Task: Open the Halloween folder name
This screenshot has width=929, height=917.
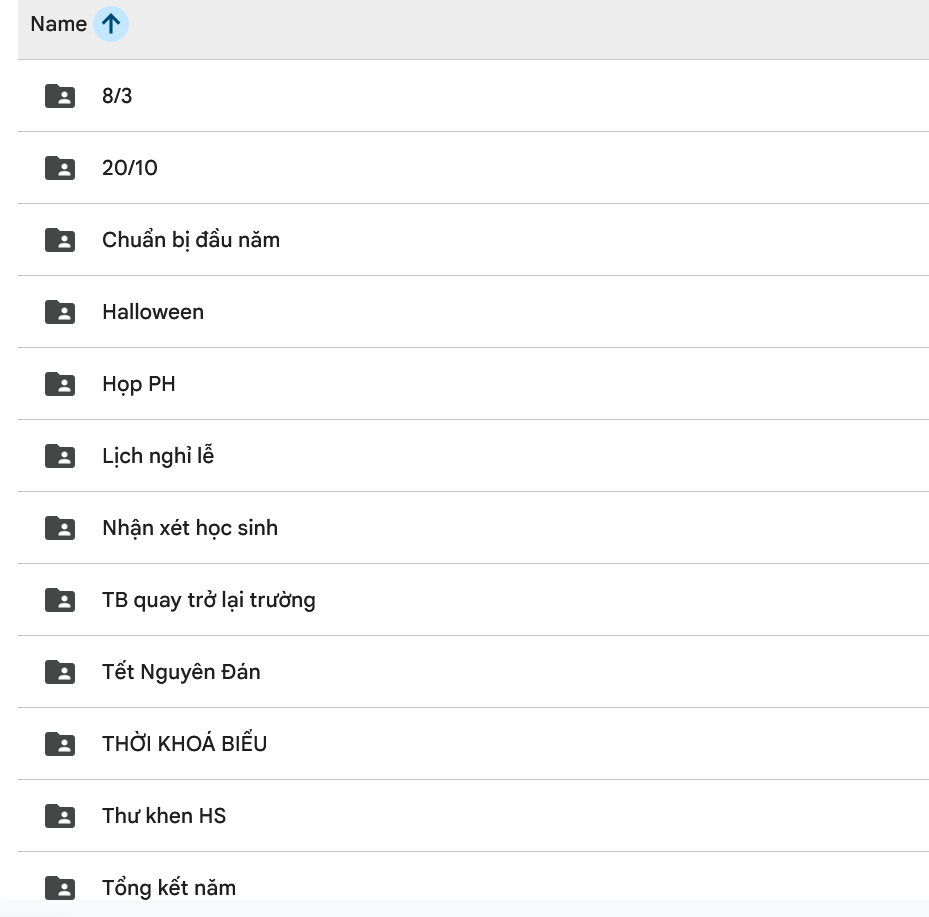Action: point(152,312)
